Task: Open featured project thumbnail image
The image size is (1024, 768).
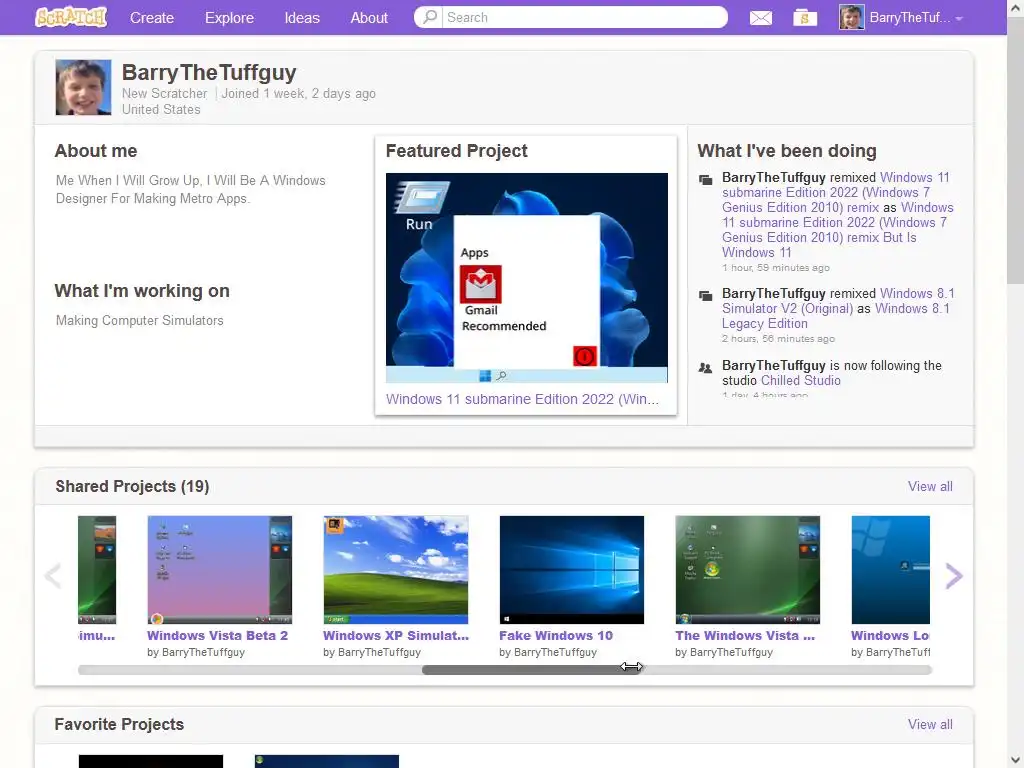Action: coord(526,278)
